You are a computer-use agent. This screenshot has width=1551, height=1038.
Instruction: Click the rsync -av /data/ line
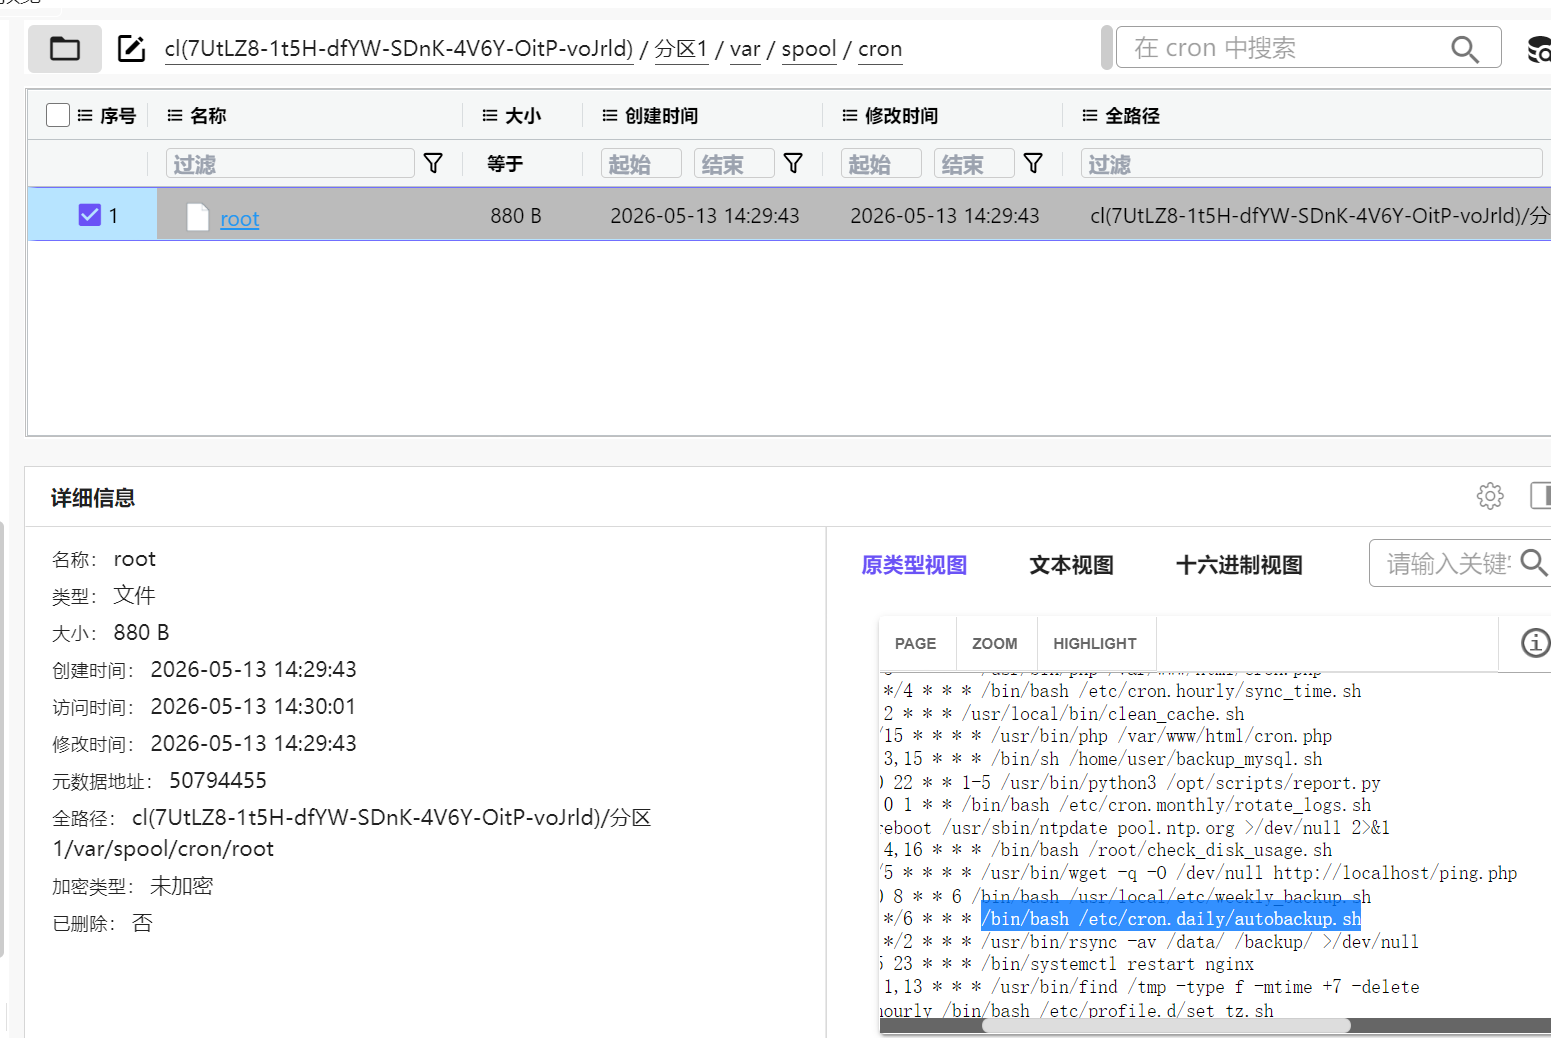pos(1150,941)
